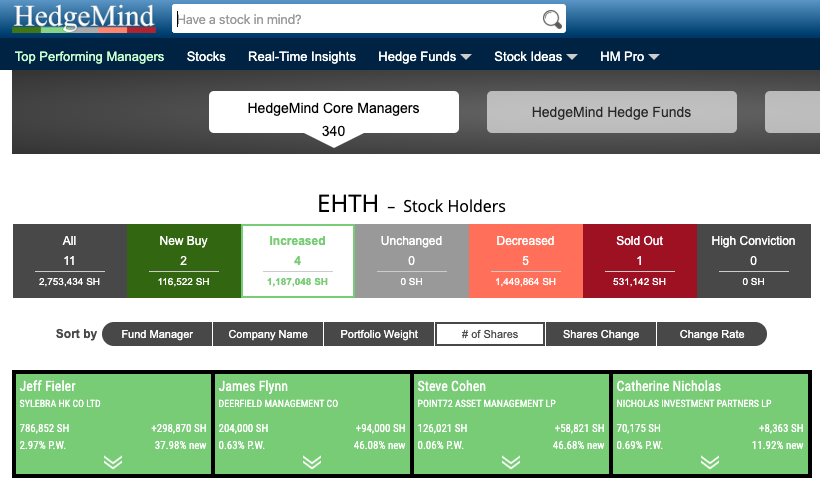Select HedgeMind Core Managers tab
The height and width of the screenshot is (496, 820).
[x=334, y=112]
